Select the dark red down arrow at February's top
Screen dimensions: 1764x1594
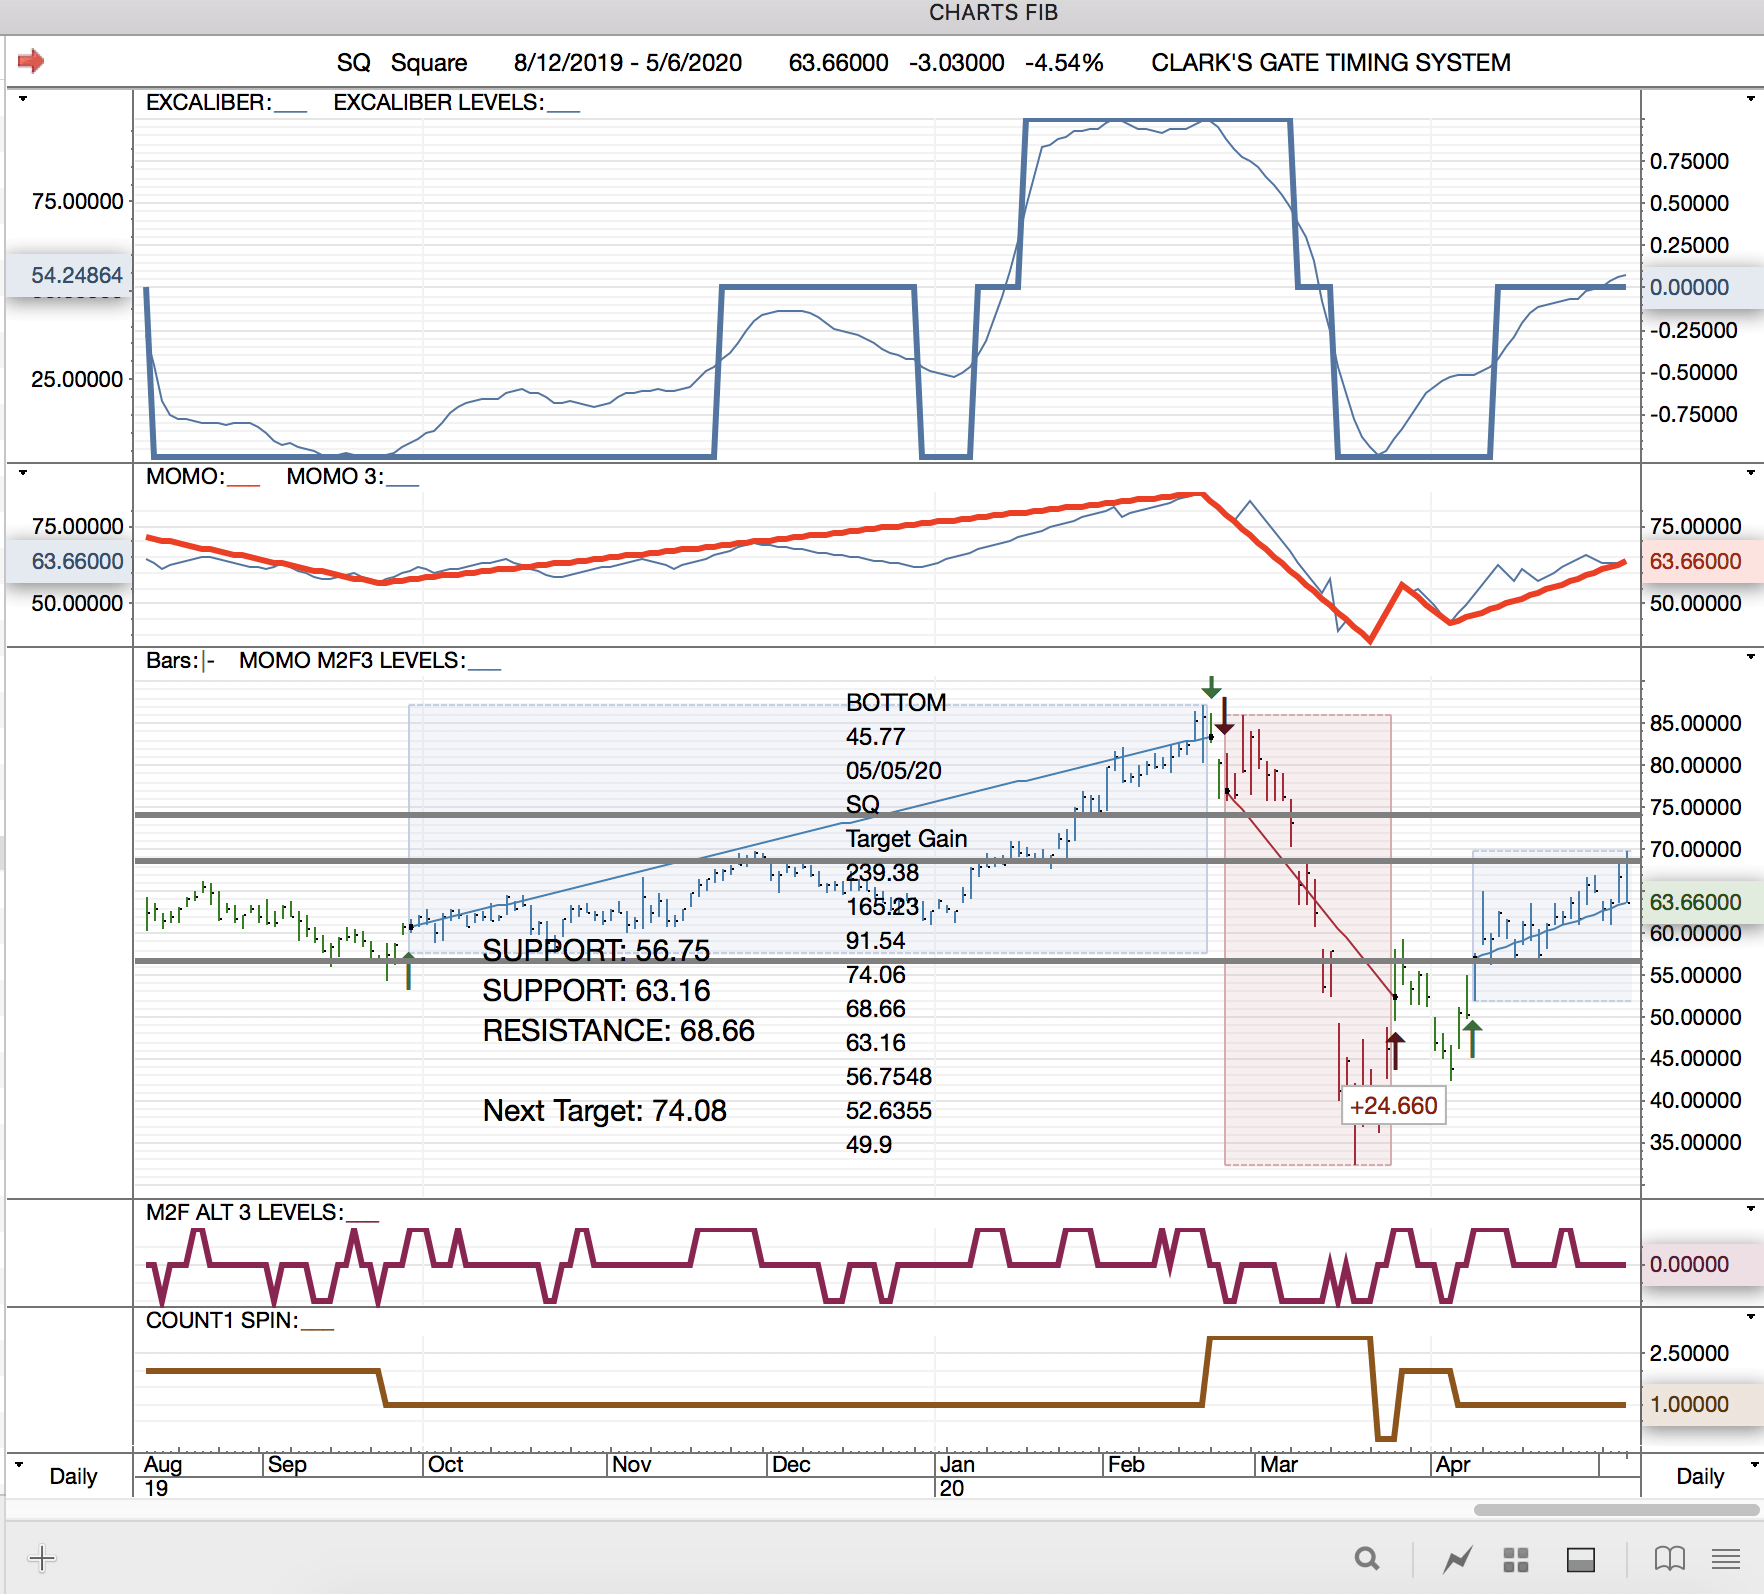tap(1224, 716)
